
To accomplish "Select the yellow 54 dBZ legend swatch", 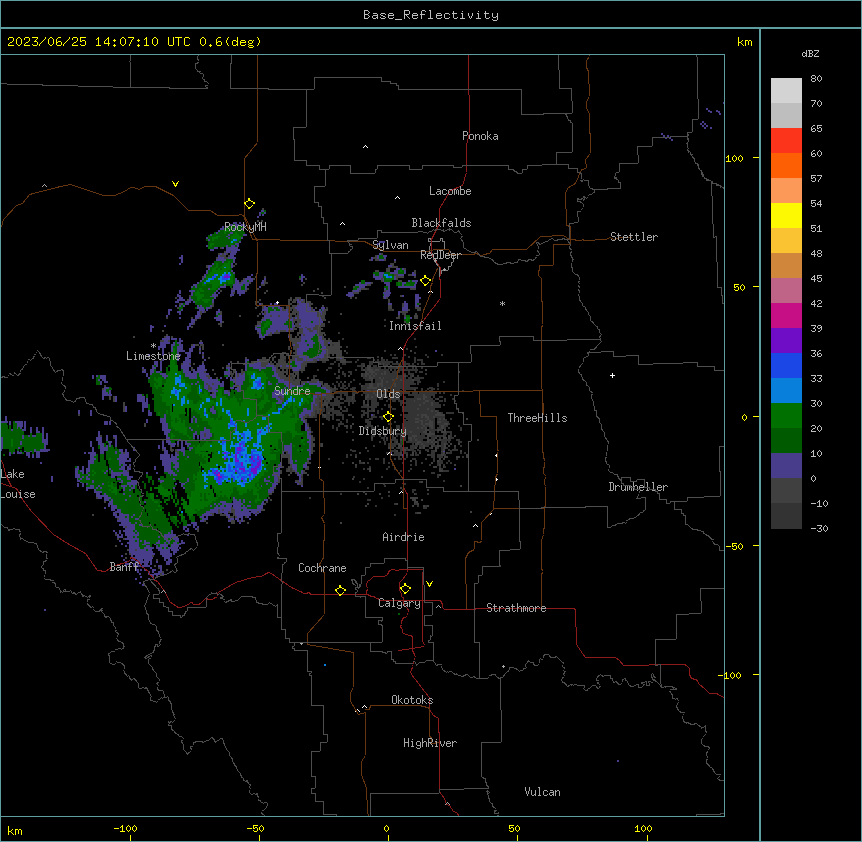I will point(786,215).
